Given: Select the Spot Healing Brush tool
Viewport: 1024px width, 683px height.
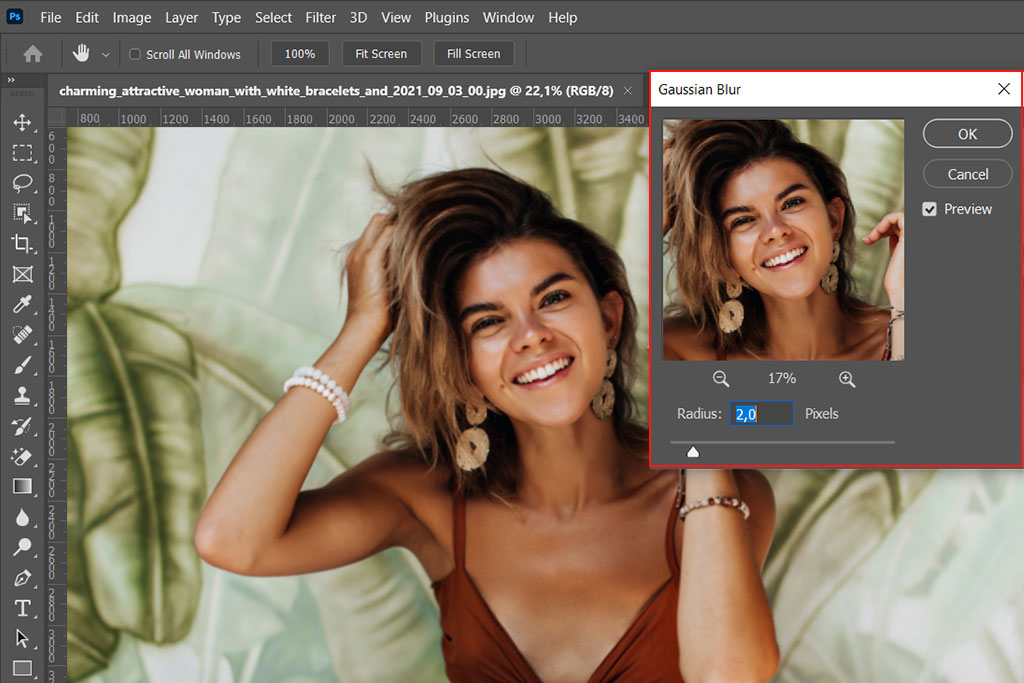Looking at the screenshot, I should [22, 335].
